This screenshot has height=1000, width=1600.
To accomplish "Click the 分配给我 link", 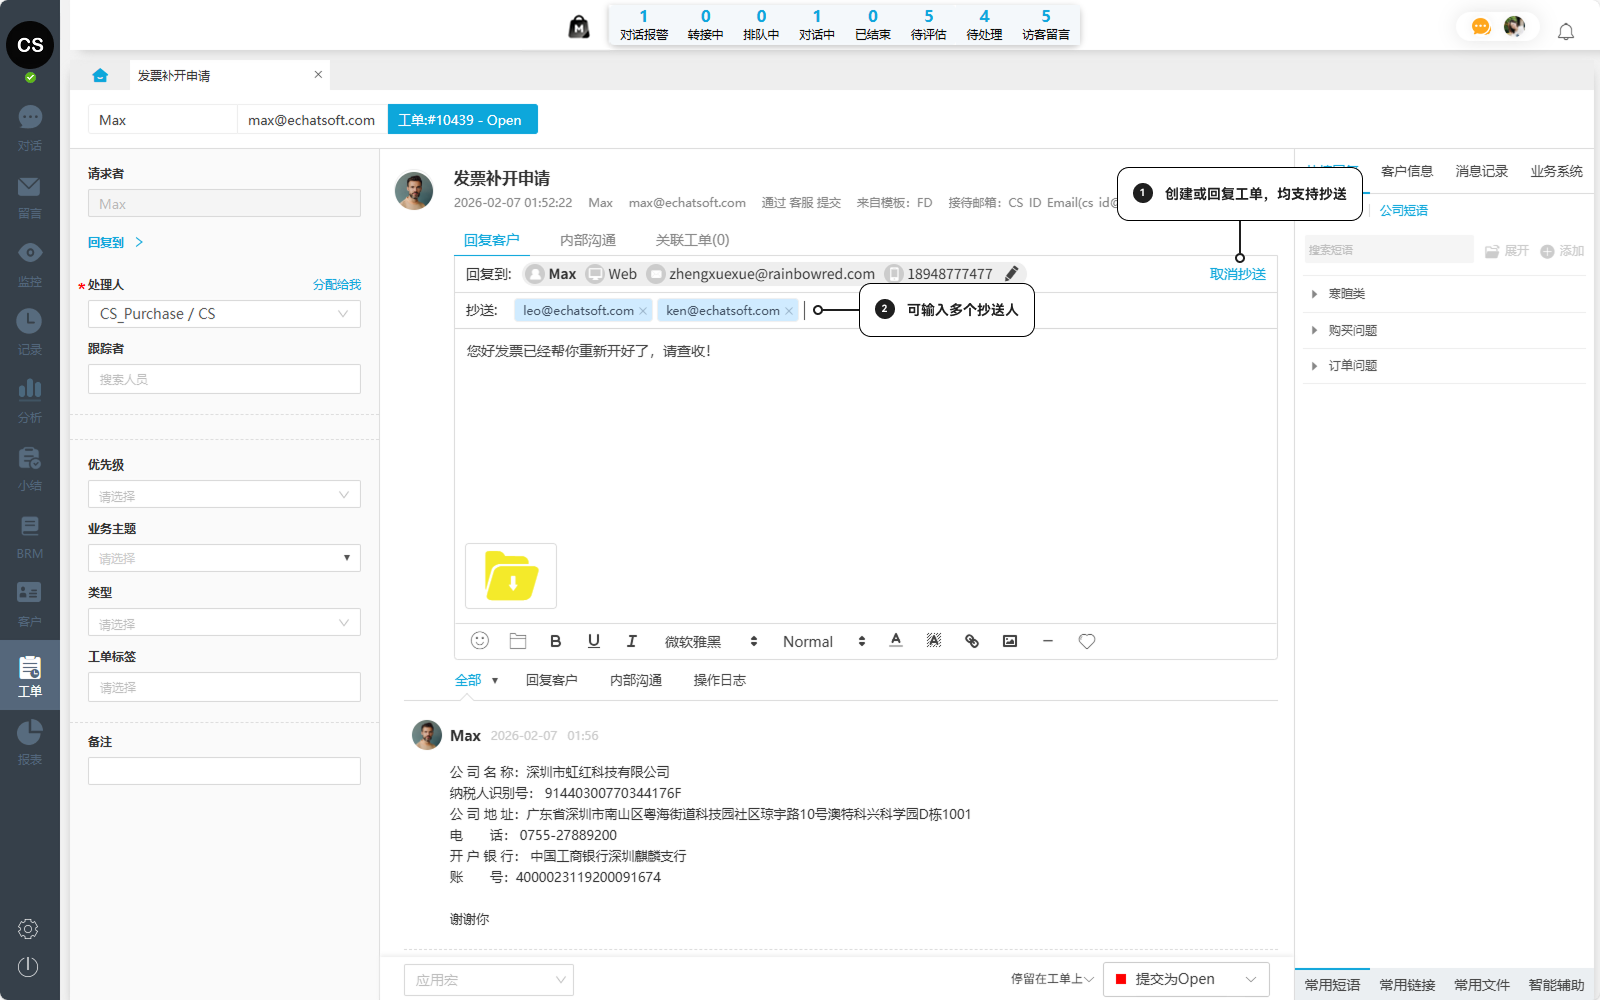I will [337, 285].
